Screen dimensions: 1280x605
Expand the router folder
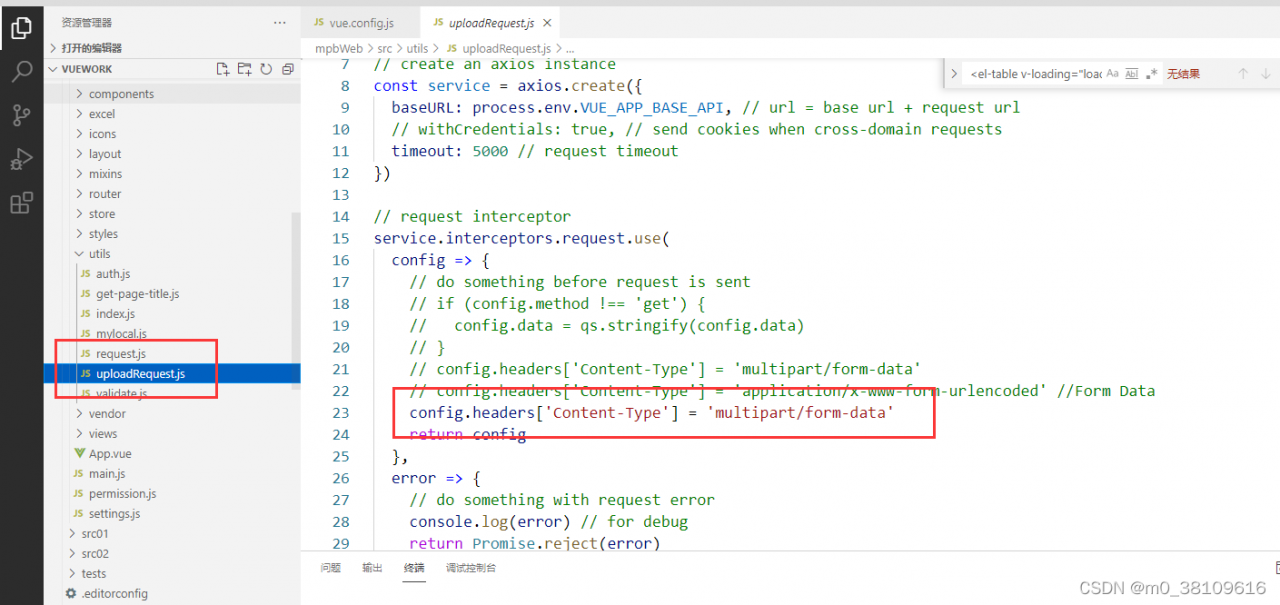[81, 194]
